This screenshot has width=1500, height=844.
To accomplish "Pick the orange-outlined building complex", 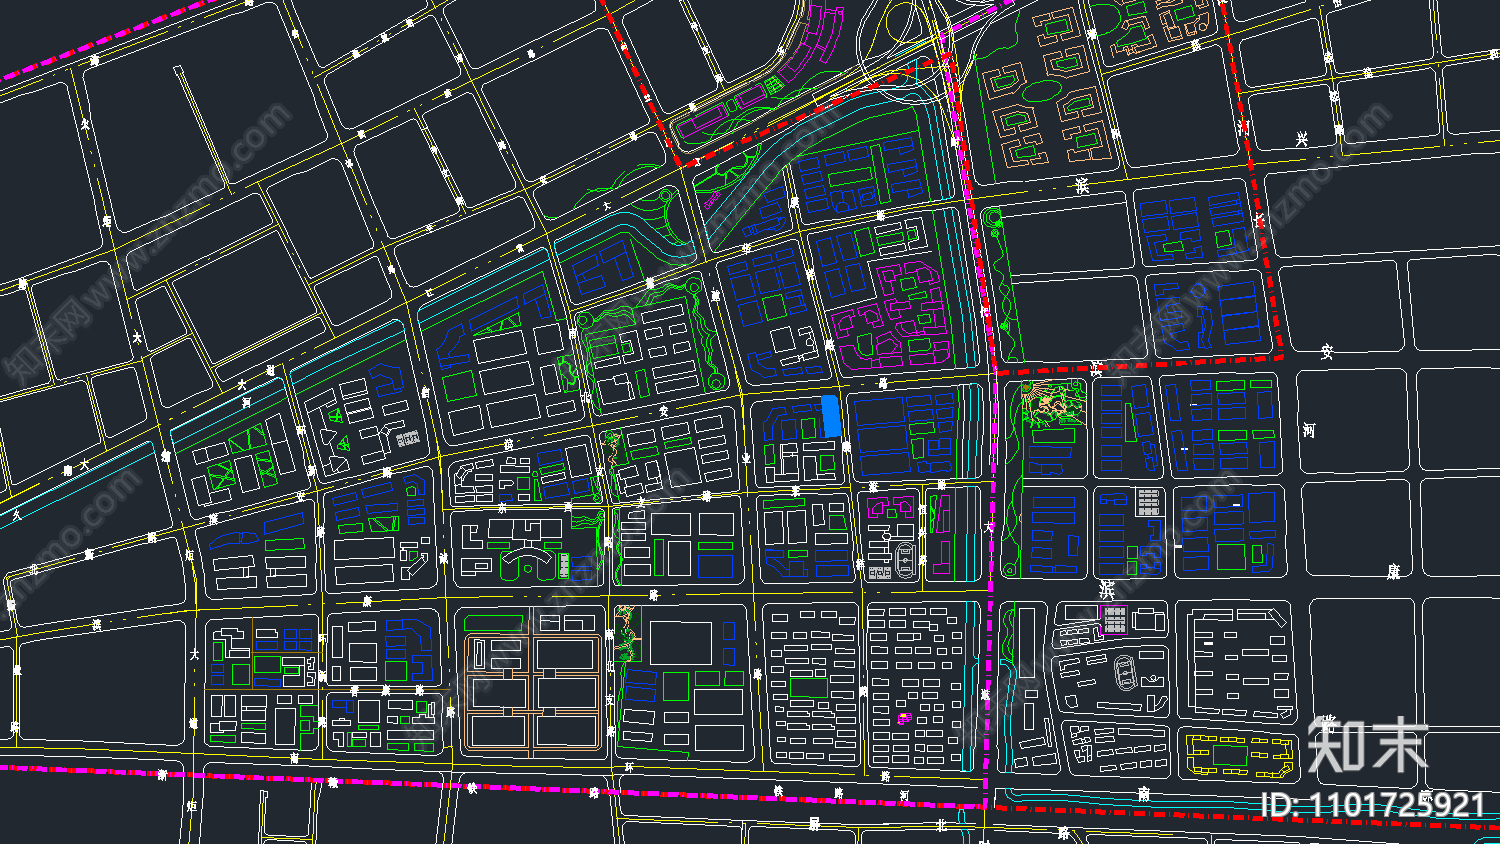I will [x=532, y=692].
